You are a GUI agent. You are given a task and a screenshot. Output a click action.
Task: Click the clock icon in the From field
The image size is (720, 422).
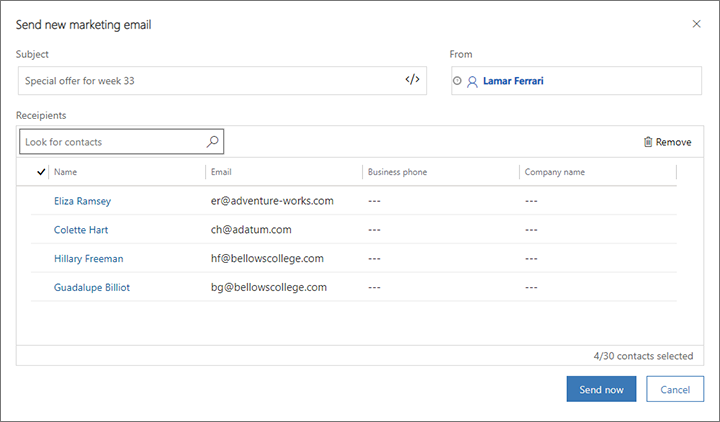pyautogui.click(x=458, y=81)
